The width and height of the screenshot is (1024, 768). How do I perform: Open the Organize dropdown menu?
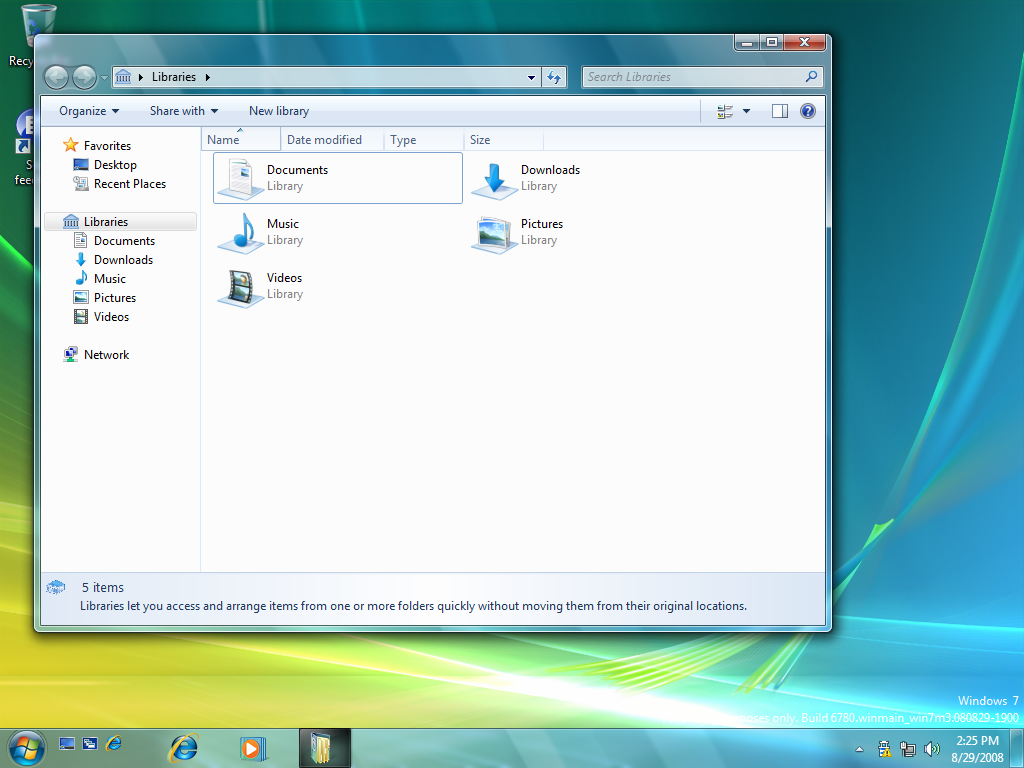tap(88, 111)
